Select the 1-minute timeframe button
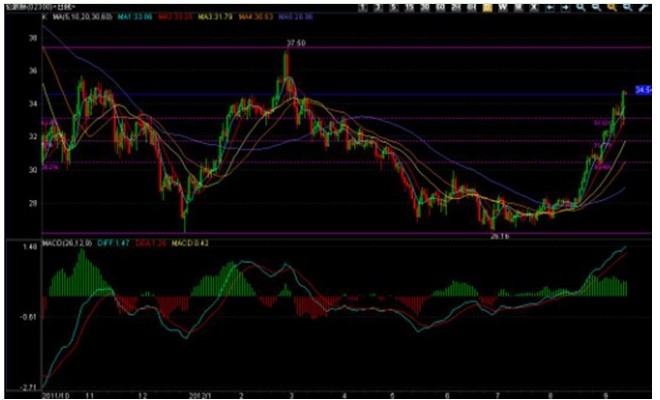Image resolution: width=660 pixels, height=400 pixels. [362, 7]
